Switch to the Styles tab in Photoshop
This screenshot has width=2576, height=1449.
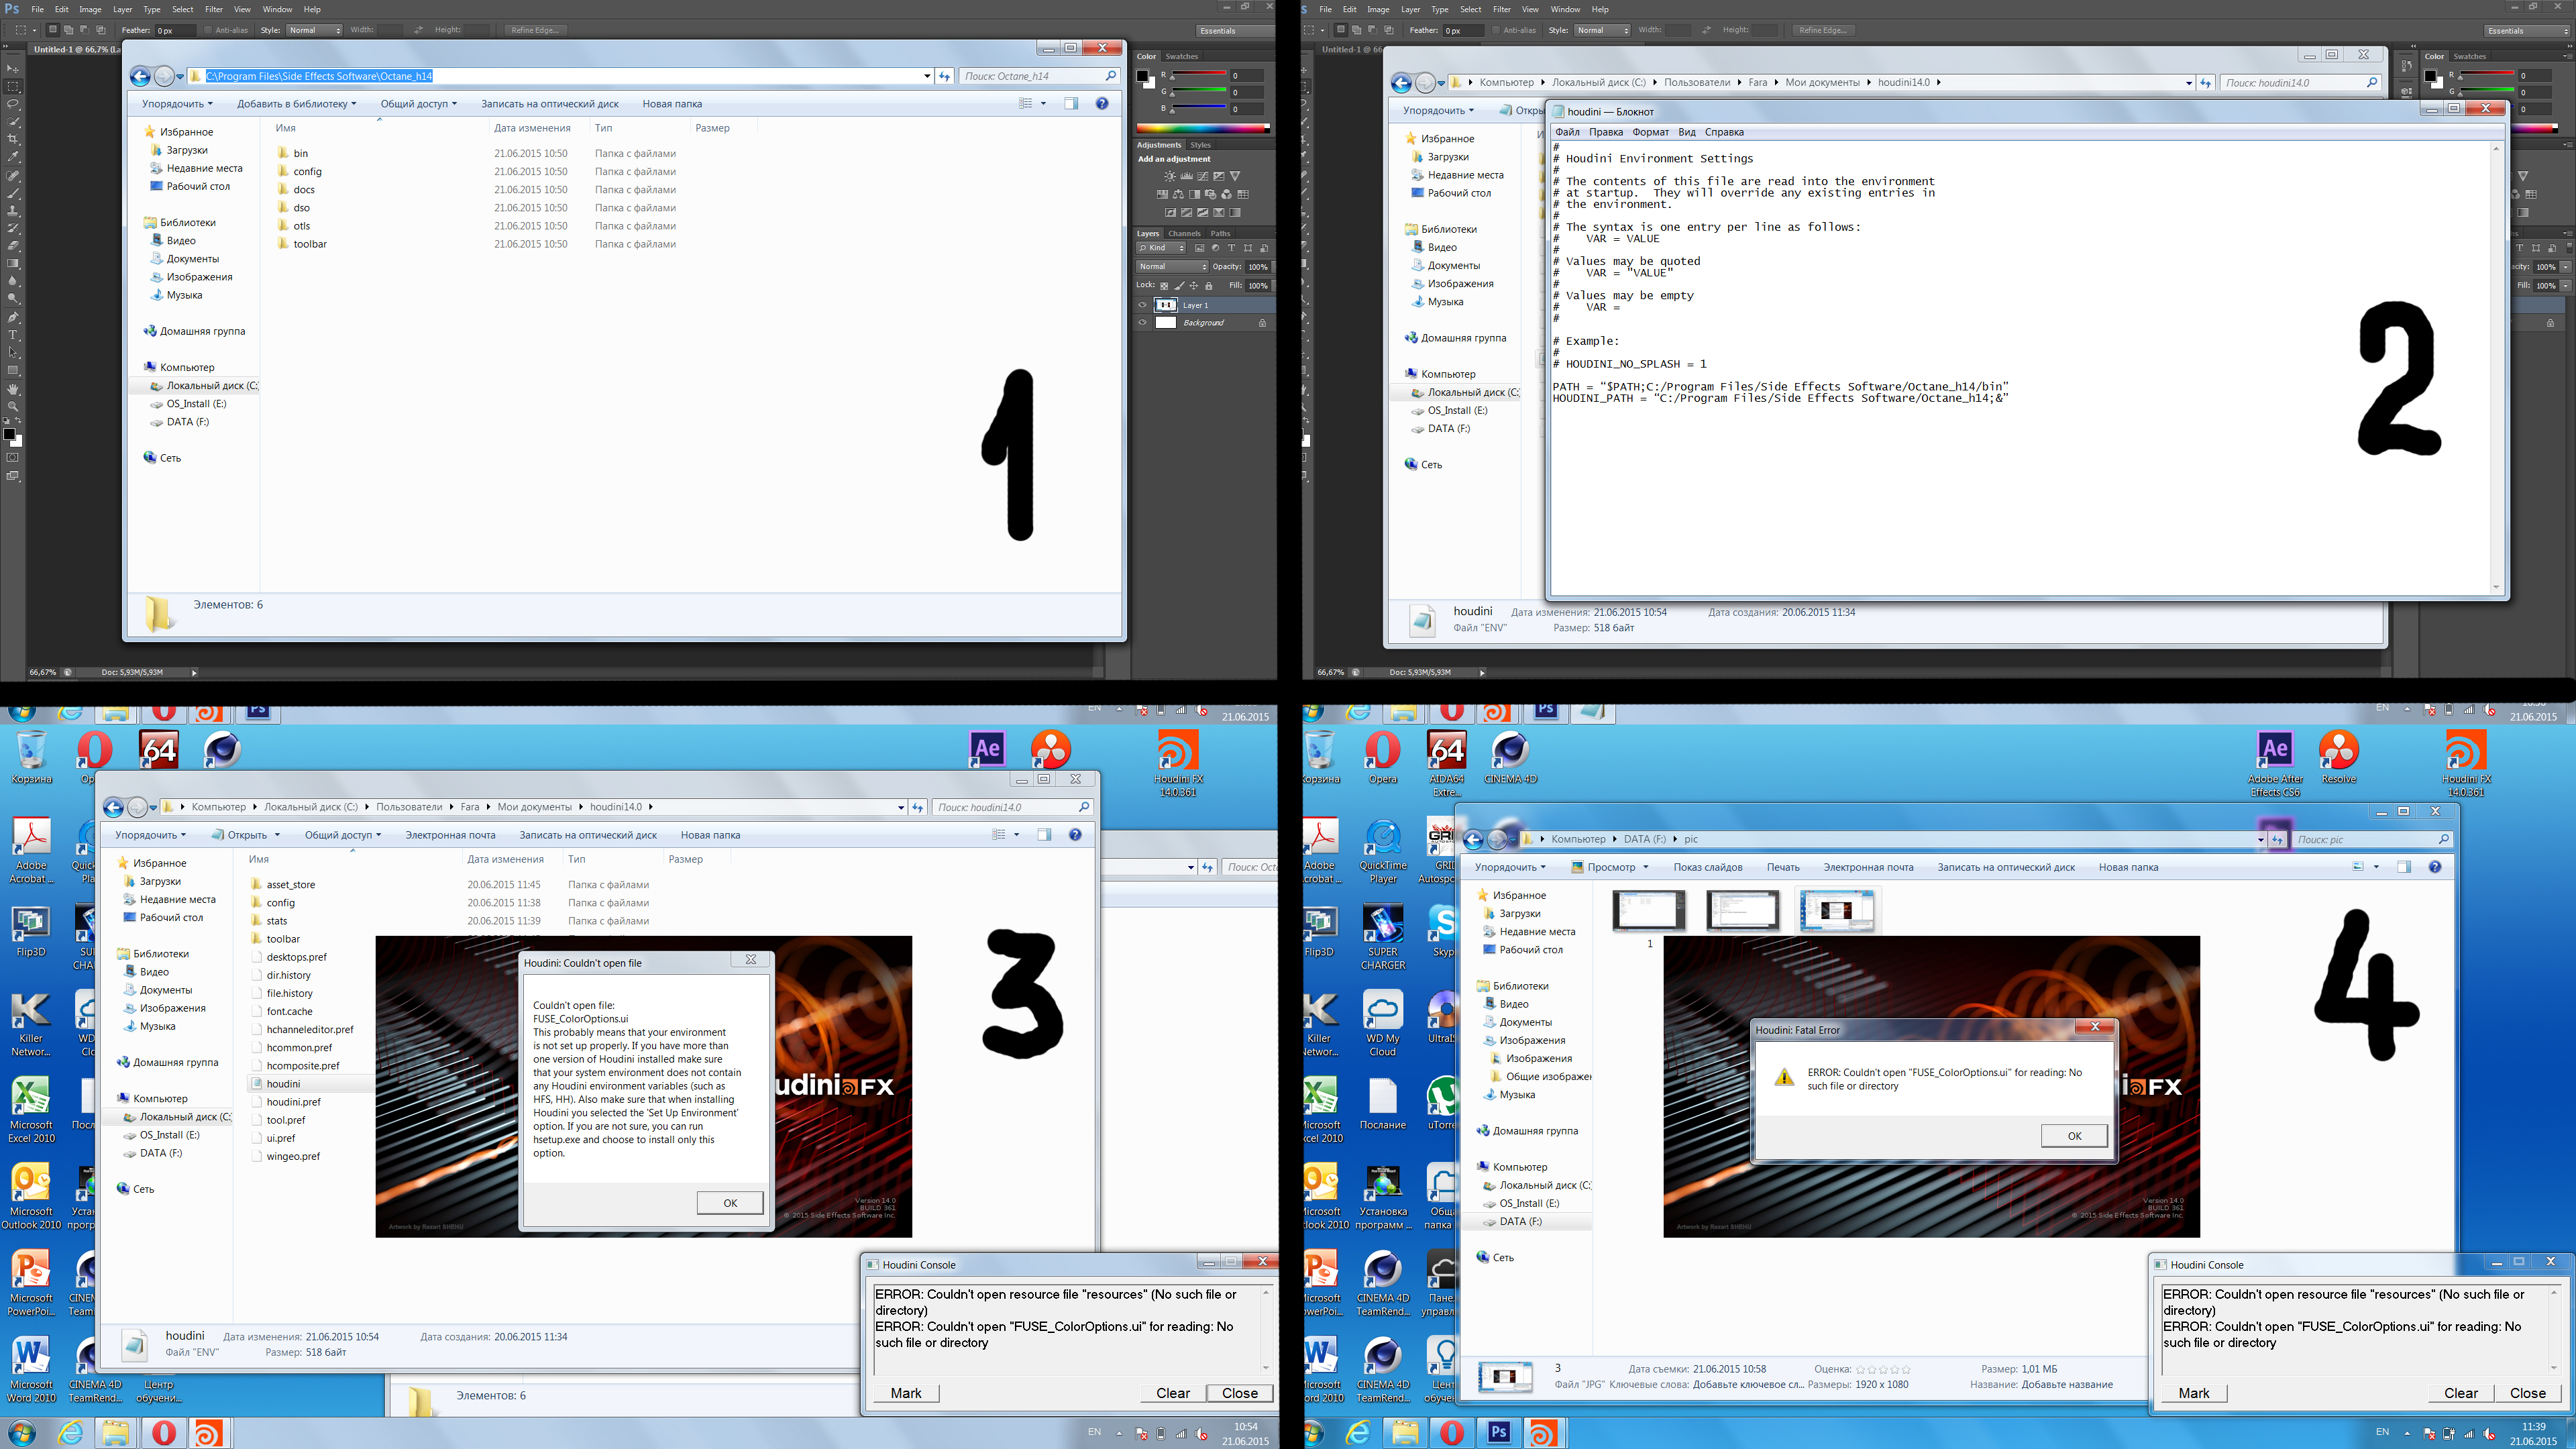pyautogui.click(x=1200, y=145)
